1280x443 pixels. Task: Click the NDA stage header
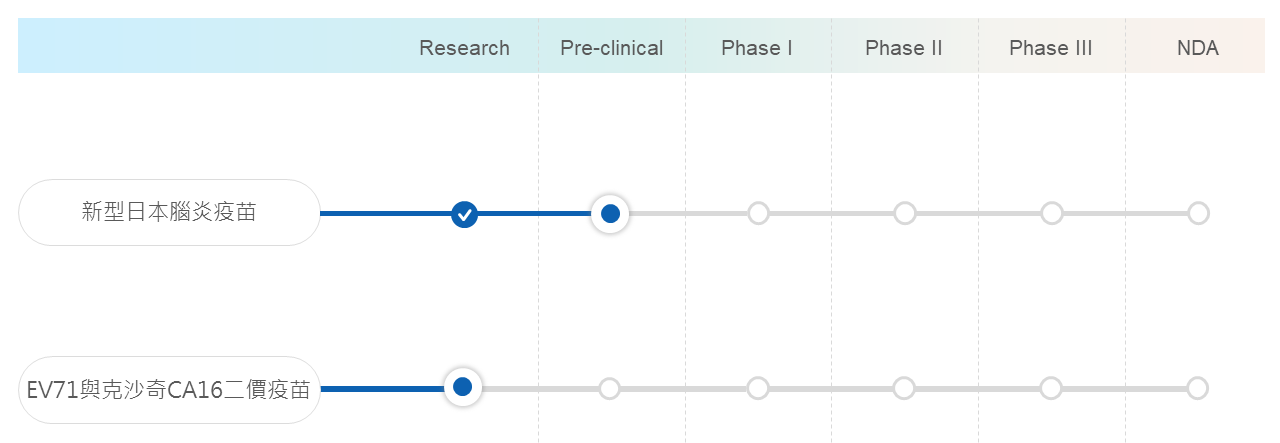(1198, 48)
